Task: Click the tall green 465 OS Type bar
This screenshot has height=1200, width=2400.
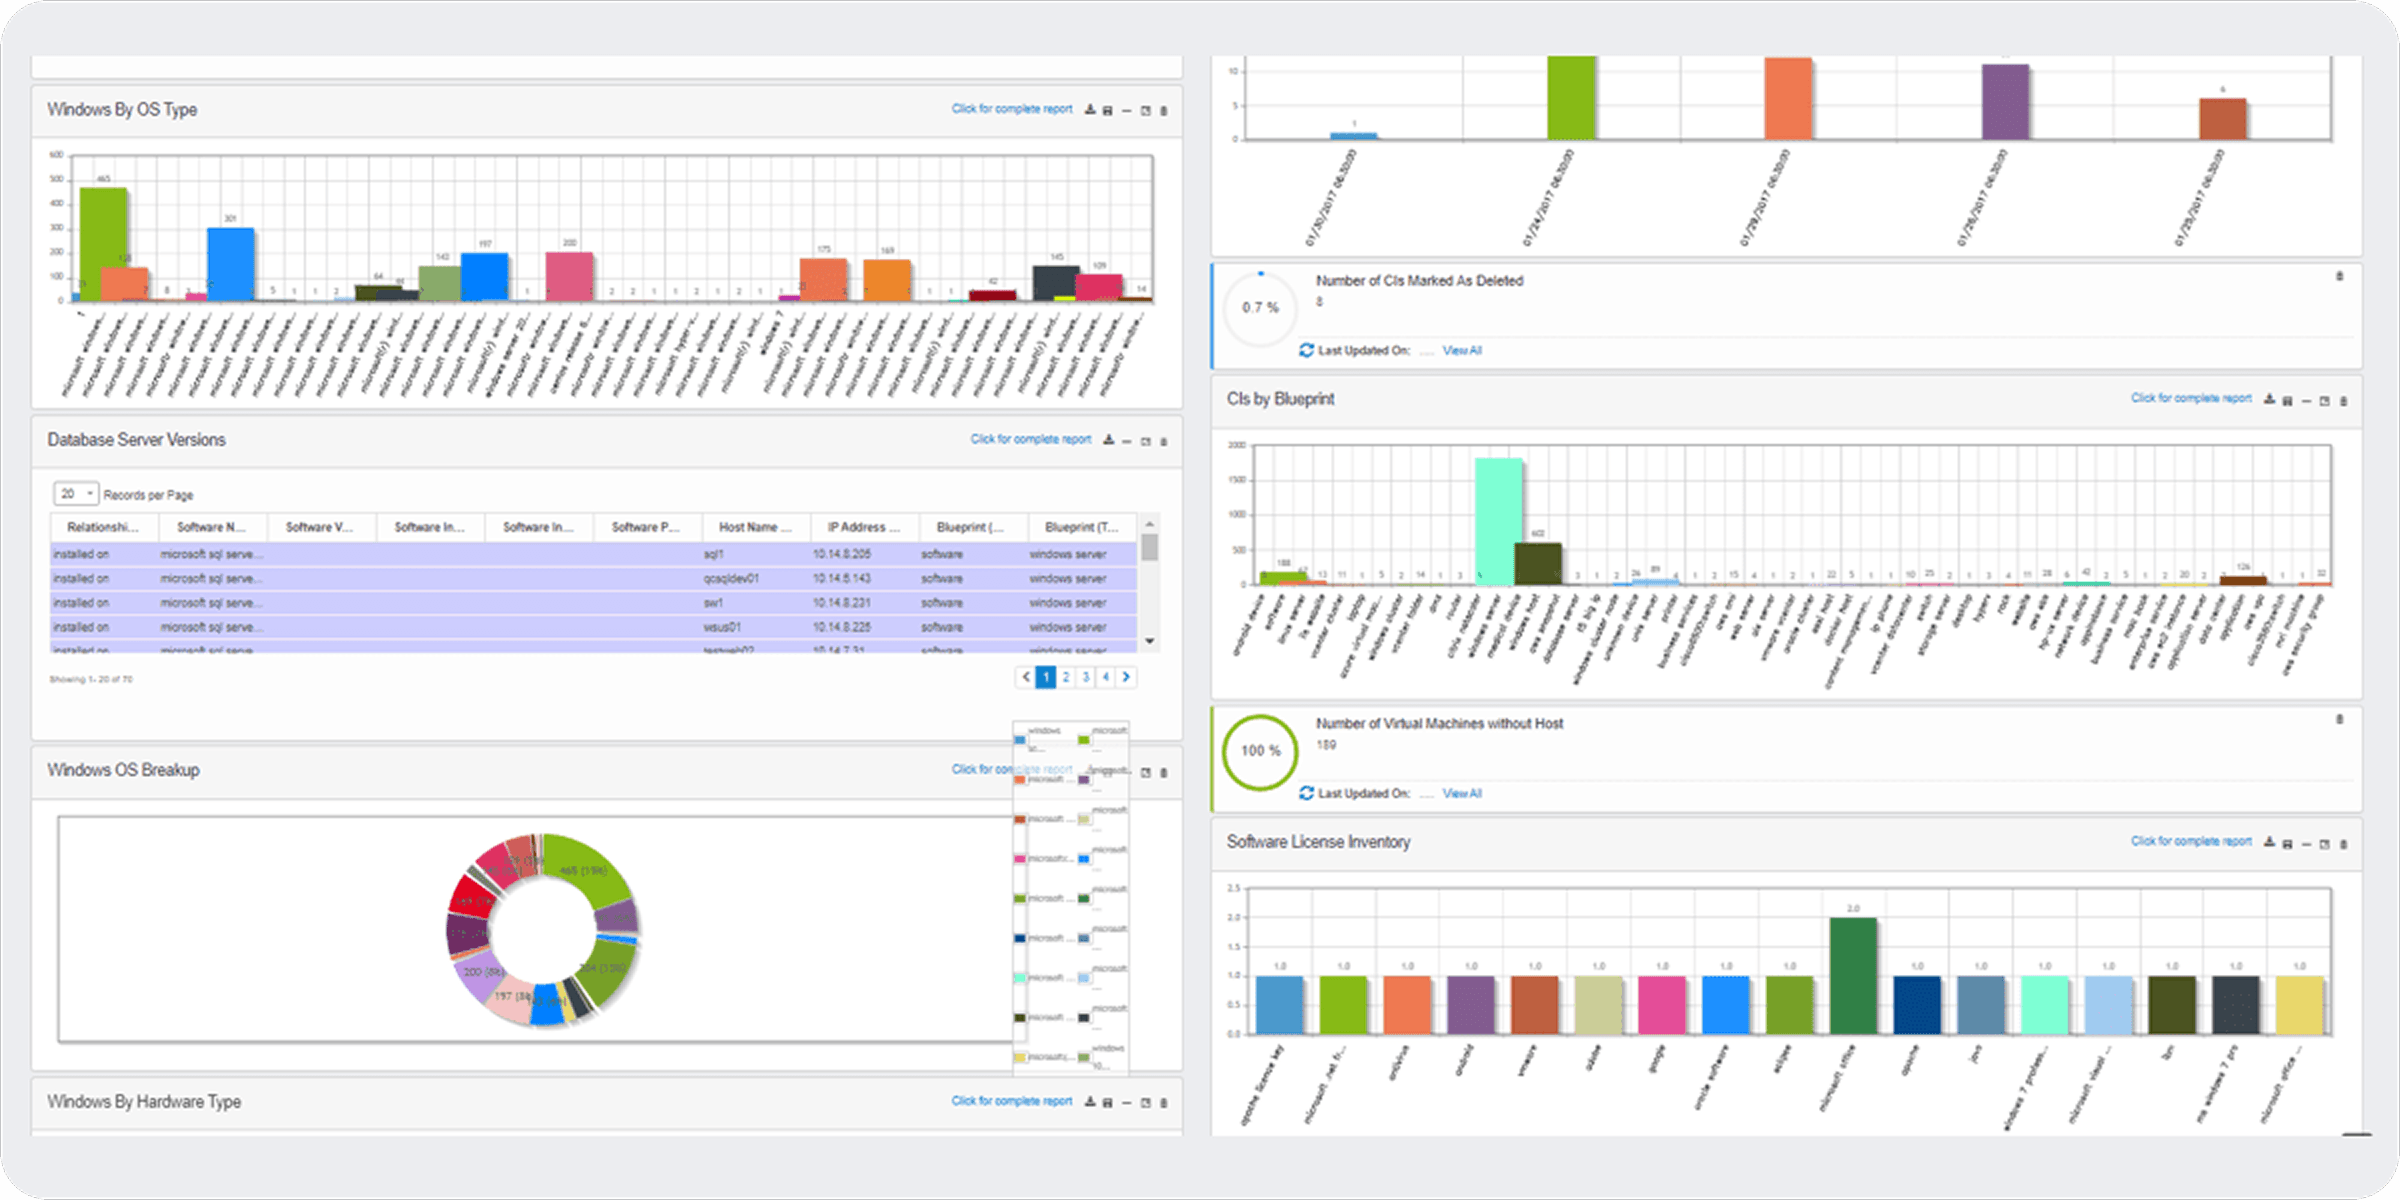Action: point(103,244)
